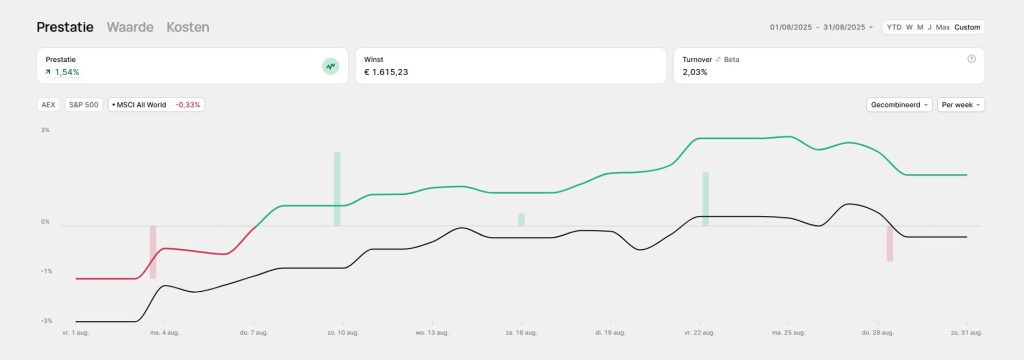Select the Custom range option
The height and width of the screenshot is (360, 1024).
(x=967, y=27)
